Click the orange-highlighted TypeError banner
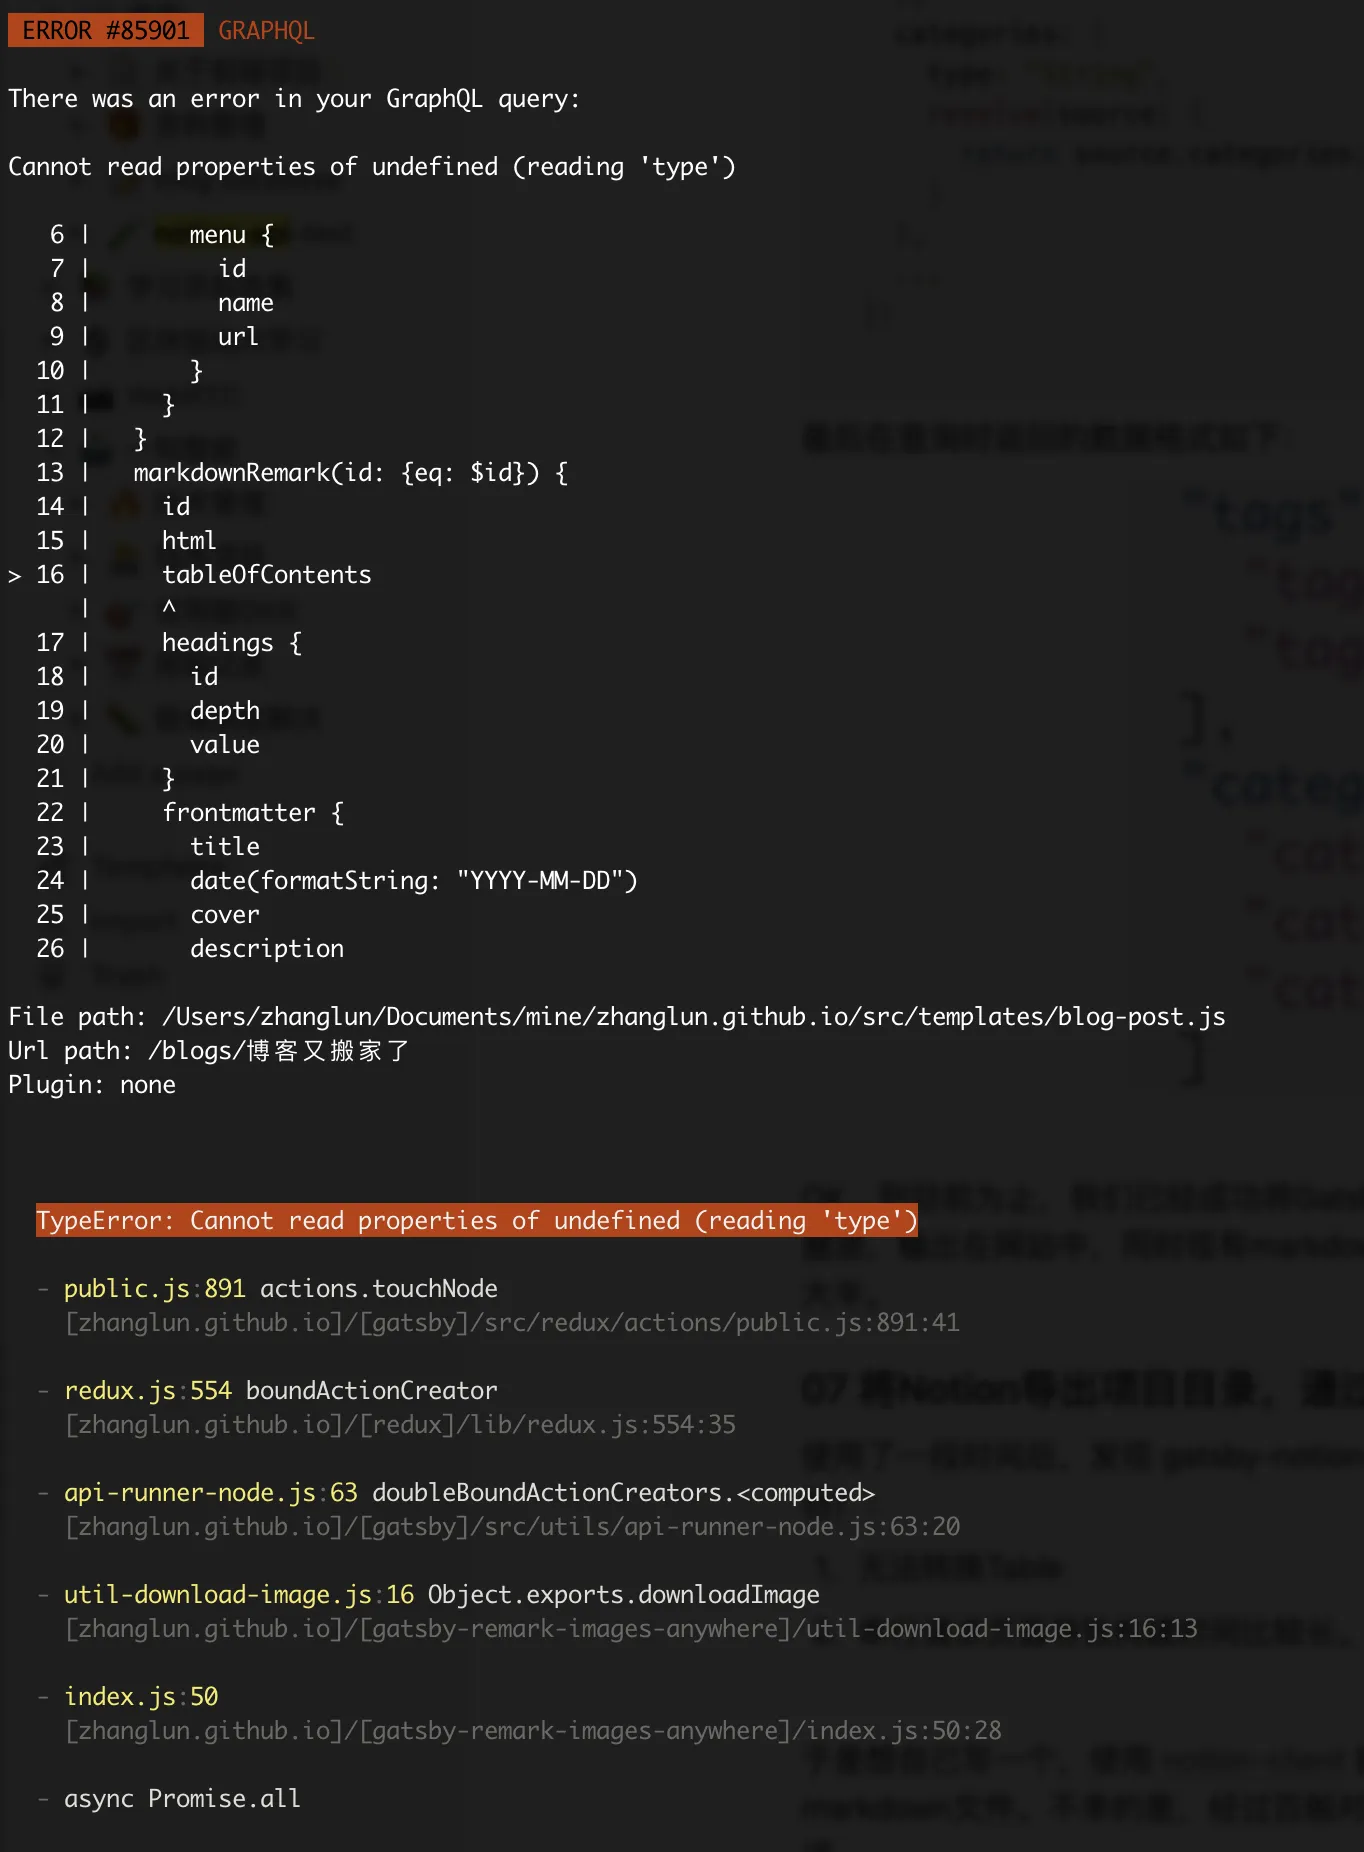The width and height of the screenshot is (1364, 1852). tap(476, 1220)
